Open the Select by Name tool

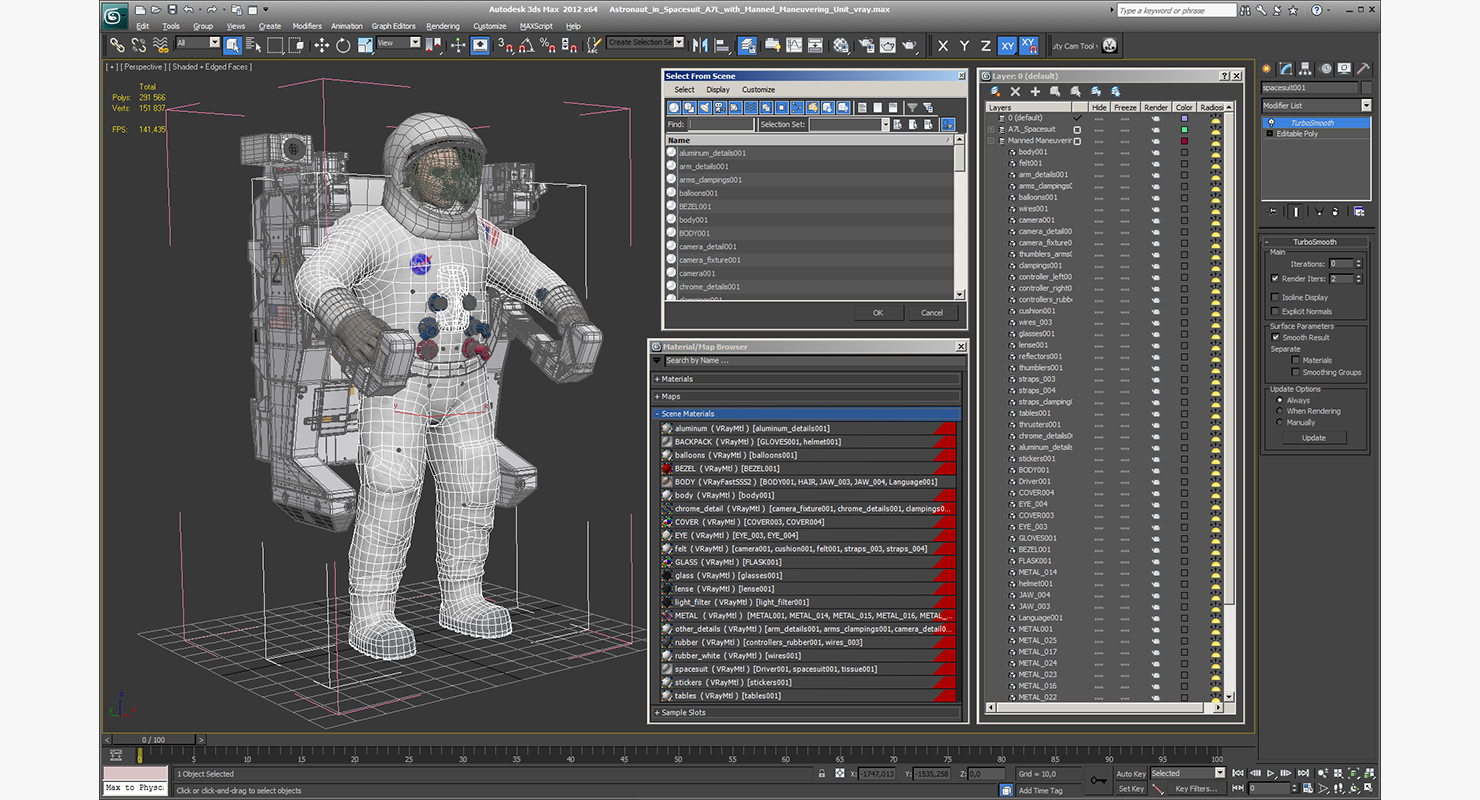(x=252, y=45)
